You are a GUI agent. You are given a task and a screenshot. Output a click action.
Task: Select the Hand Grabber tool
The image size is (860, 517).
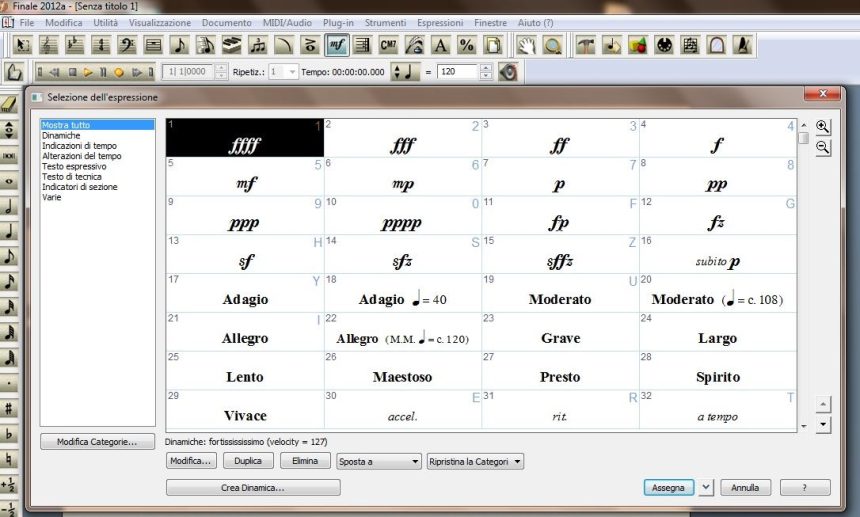(x=526, y=45)
